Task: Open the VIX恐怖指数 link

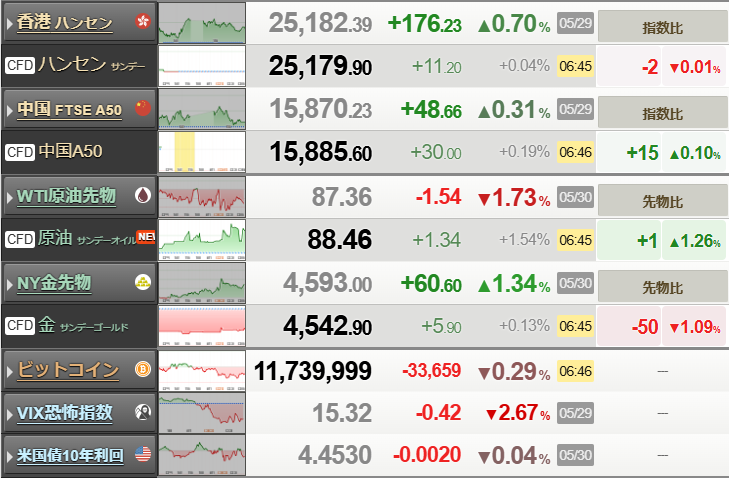Action: click(x=65, y=413)
